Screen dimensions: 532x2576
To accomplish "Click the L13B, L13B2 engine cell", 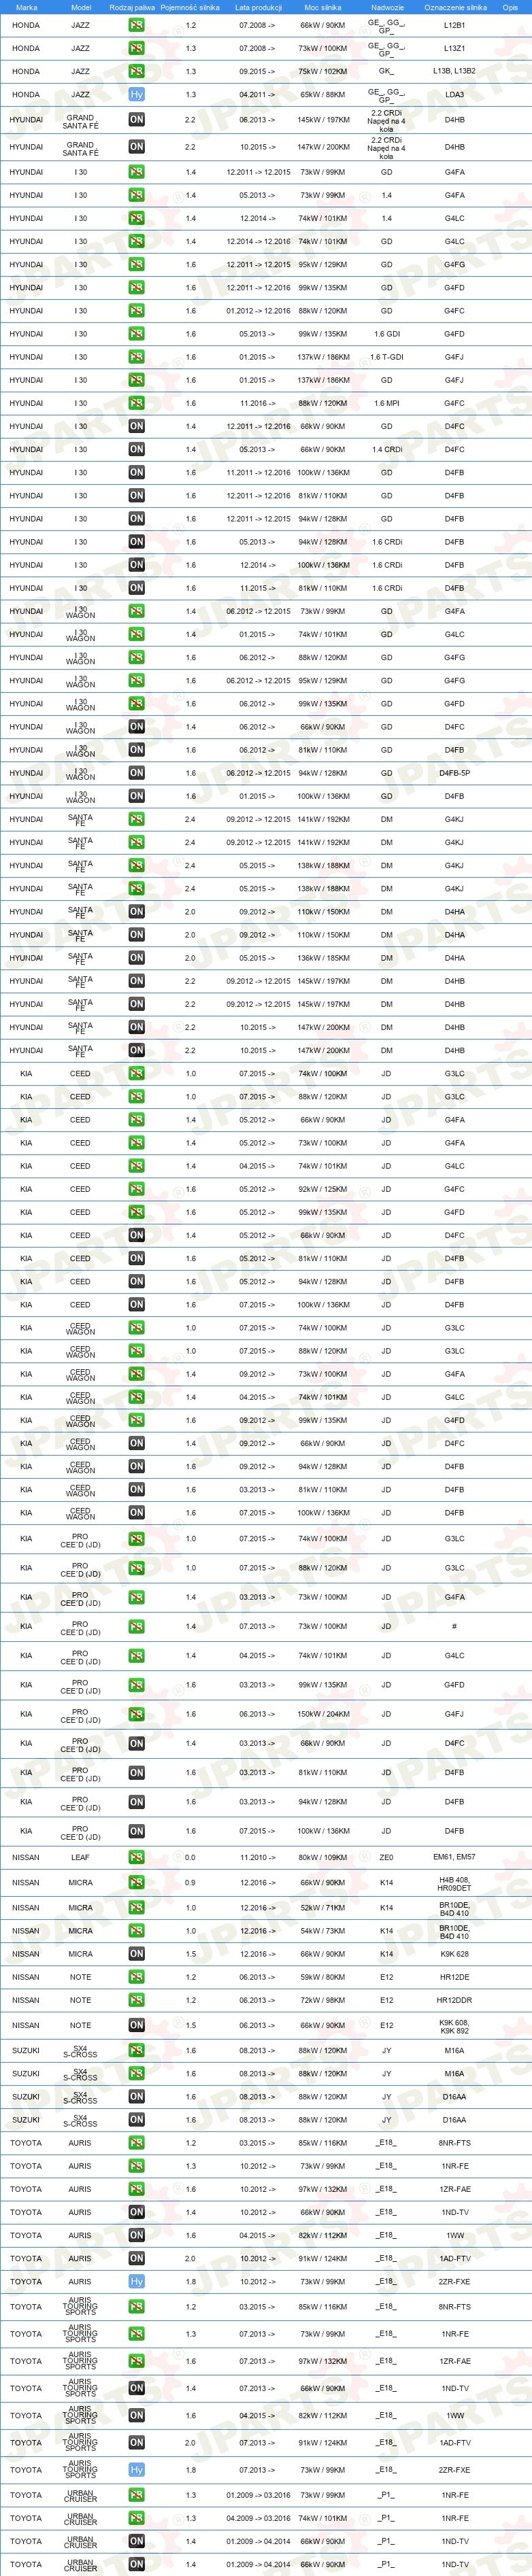I will coord(454,71).
